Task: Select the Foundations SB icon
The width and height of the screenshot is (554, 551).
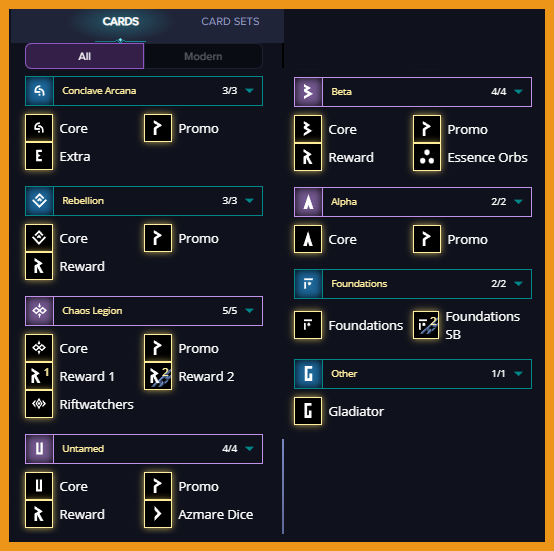Action: pyautogui.click(x=427, y=325)
